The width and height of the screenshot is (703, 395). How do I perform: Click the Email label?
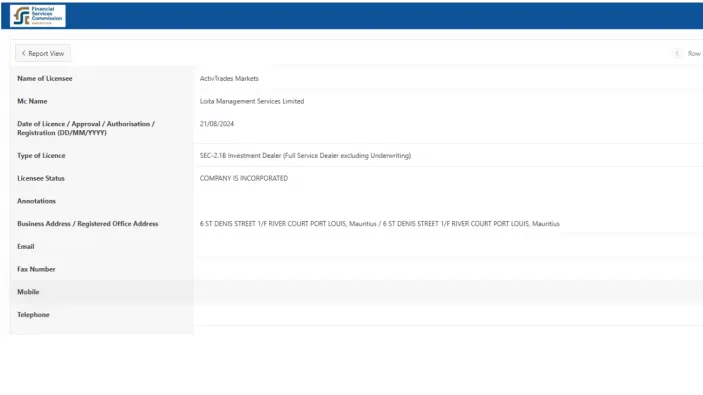[x=26, y=247]
